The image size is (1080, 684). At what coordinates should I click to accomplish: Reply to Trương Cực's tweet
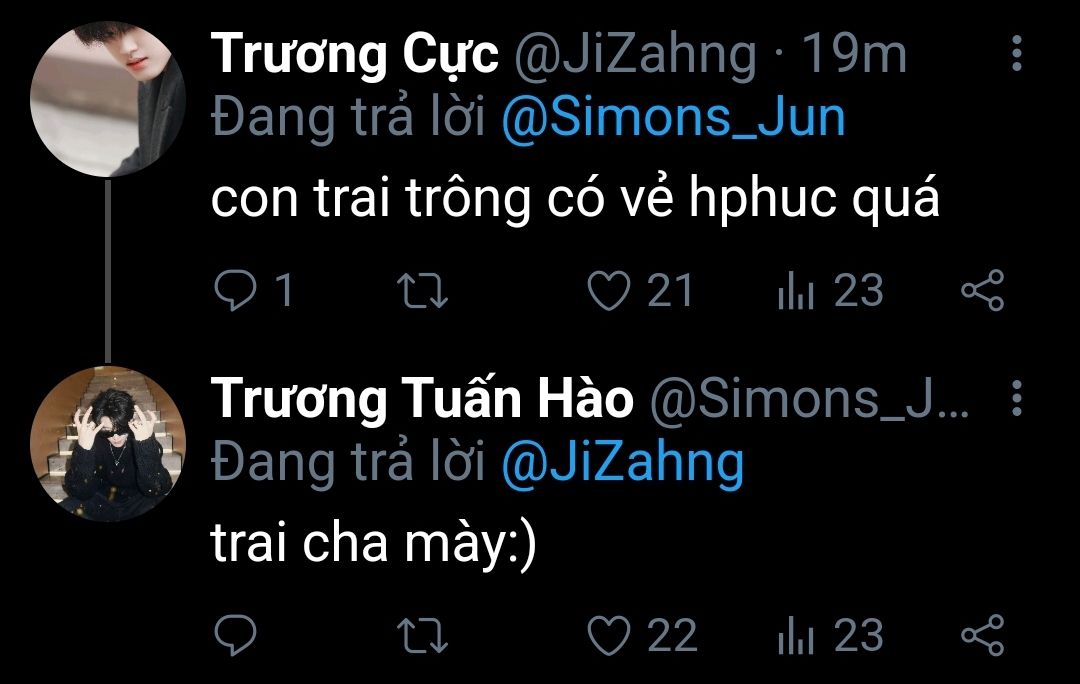tap(236, 291)
